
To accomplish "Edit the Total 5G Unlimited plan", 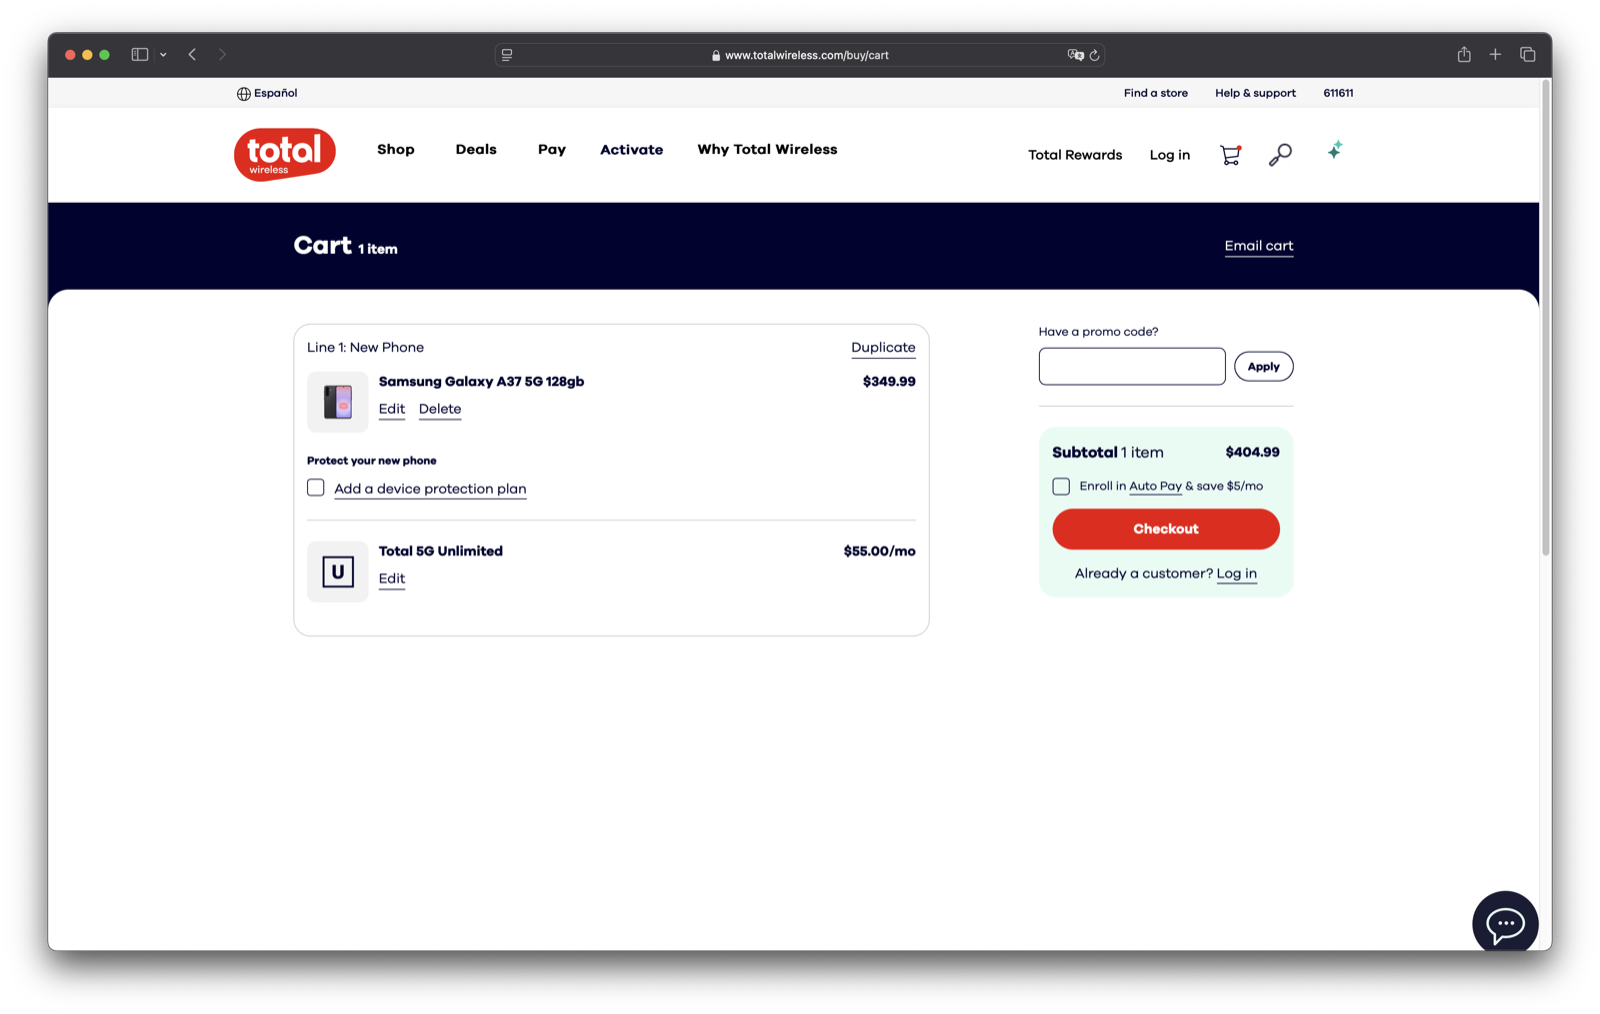I will (392, 579).
